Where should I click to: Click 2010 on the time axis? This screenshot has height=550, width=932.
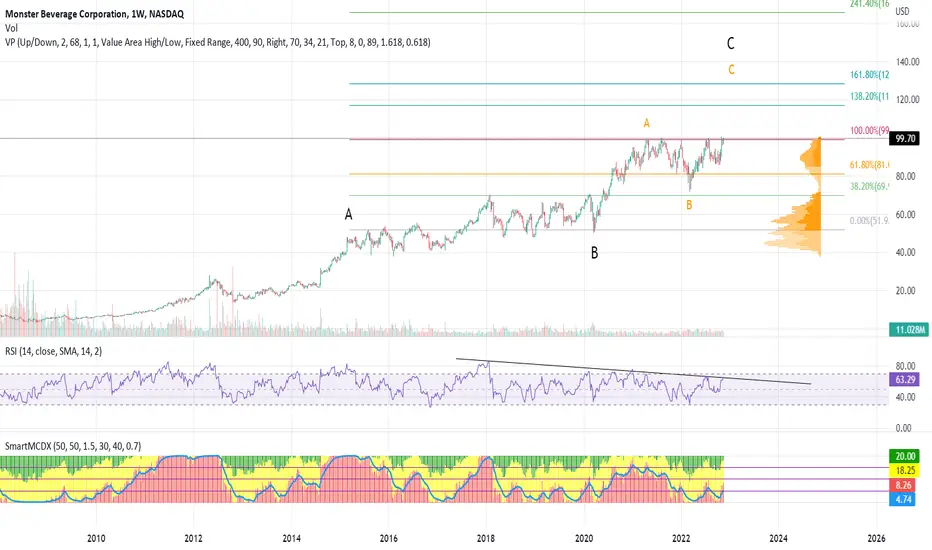(x=96, y=539)
